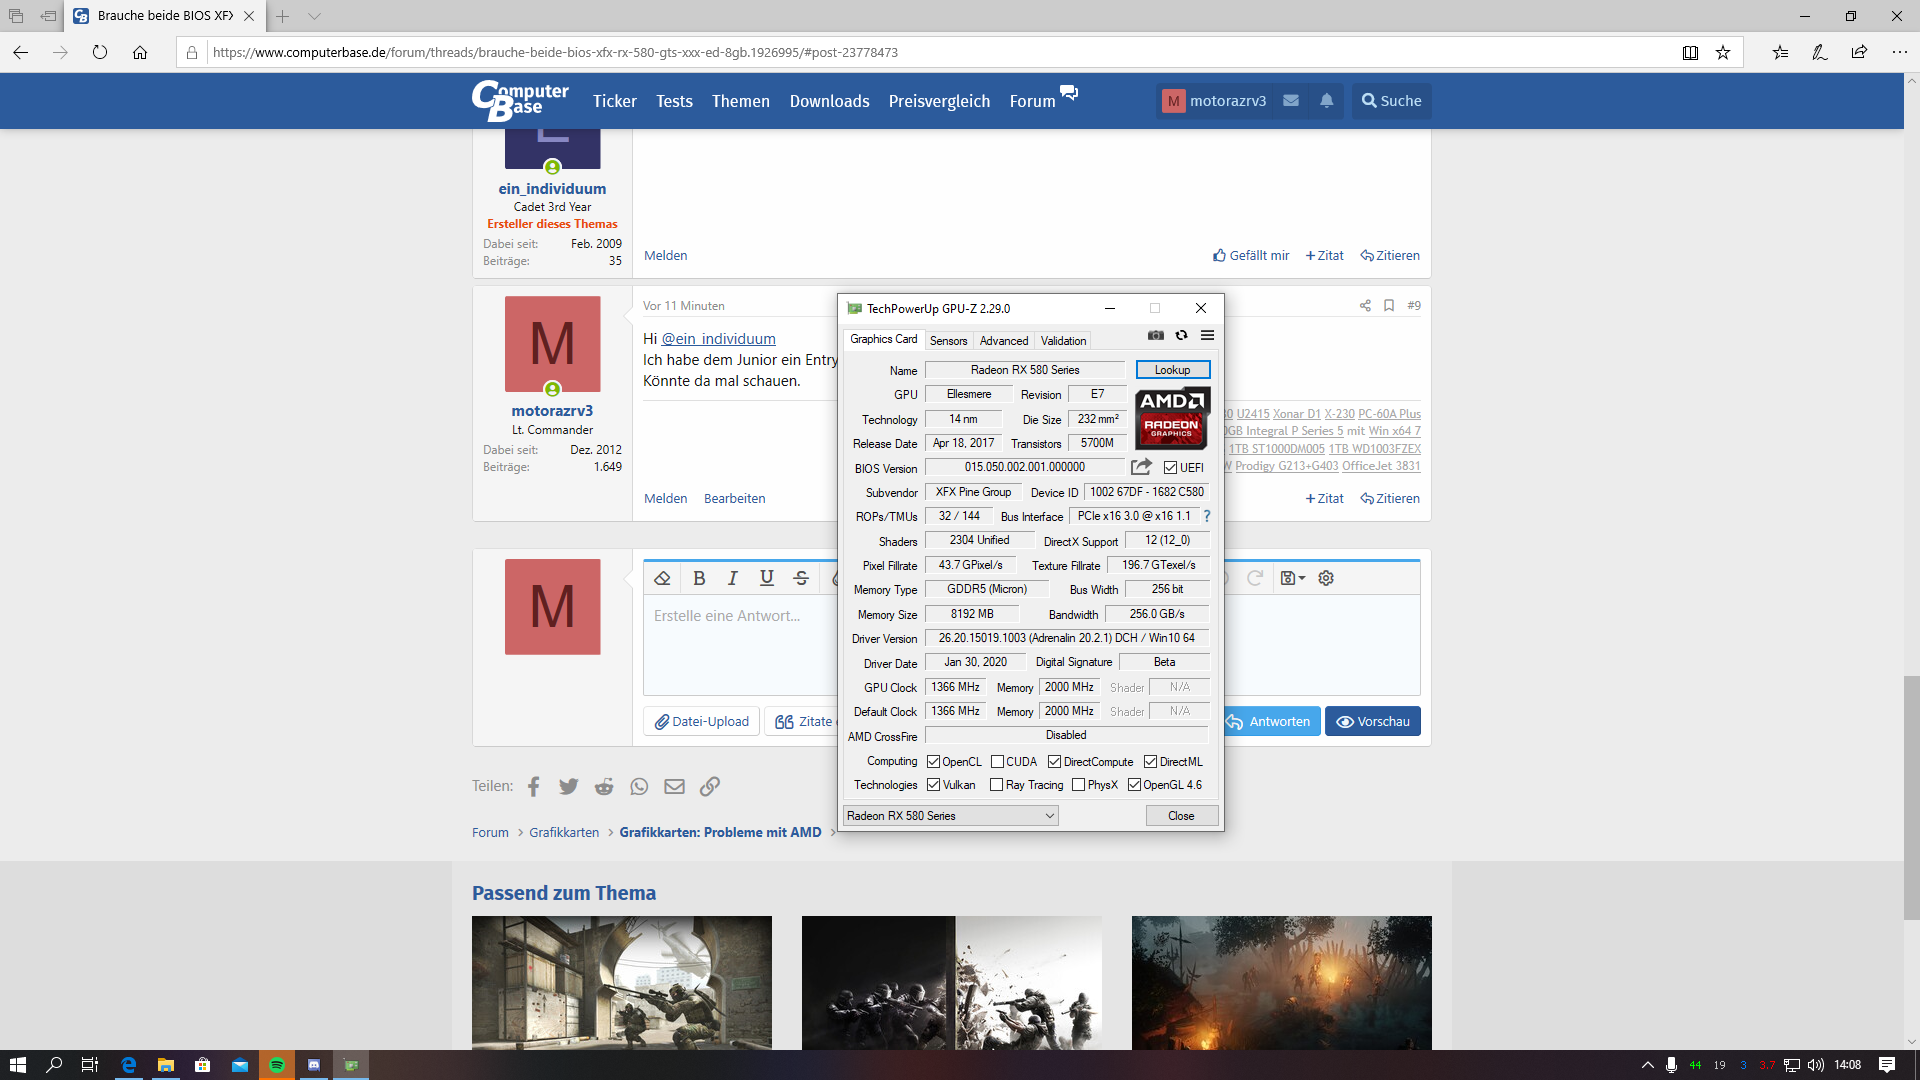1920x1080 pixels.
Task: Click the forum notifications bell icon
Action: (x=1326, y=101)
